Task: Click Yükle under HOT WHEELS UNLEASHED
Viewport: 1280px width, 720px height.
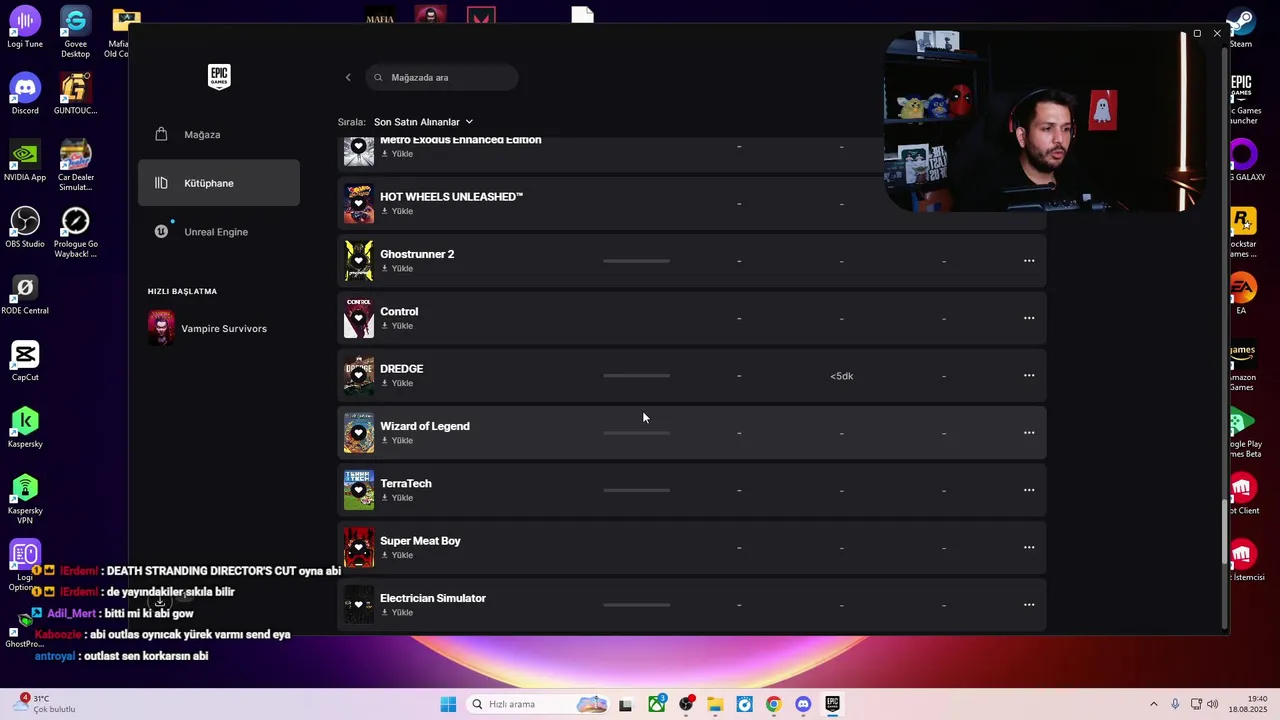Action: click(397, 211)
